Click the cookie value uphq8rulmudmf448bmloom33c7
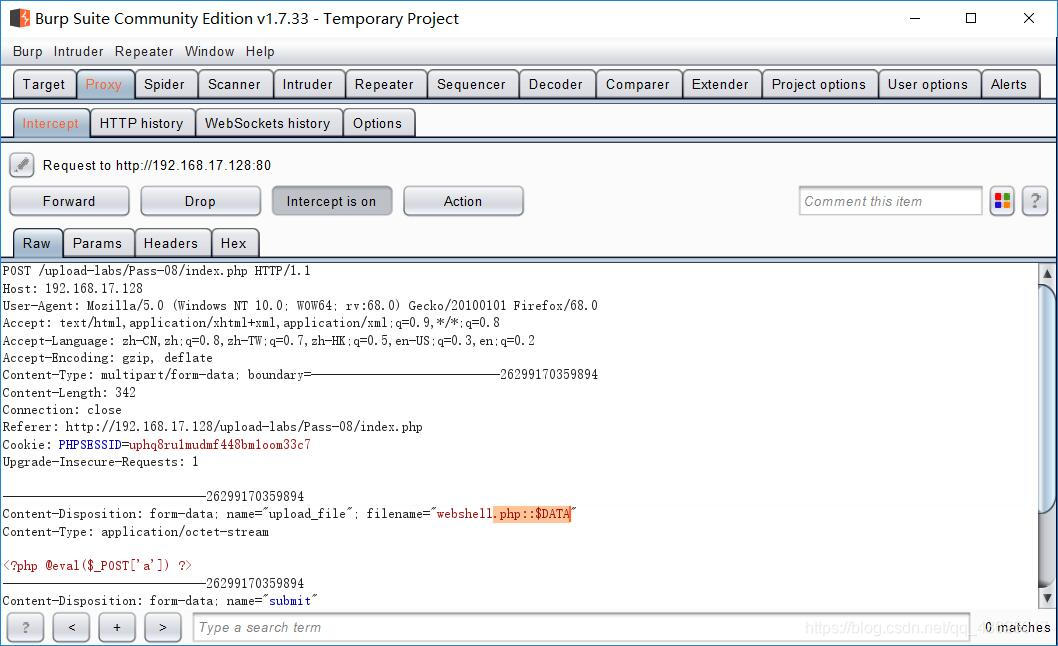 (x=220, y=445)
